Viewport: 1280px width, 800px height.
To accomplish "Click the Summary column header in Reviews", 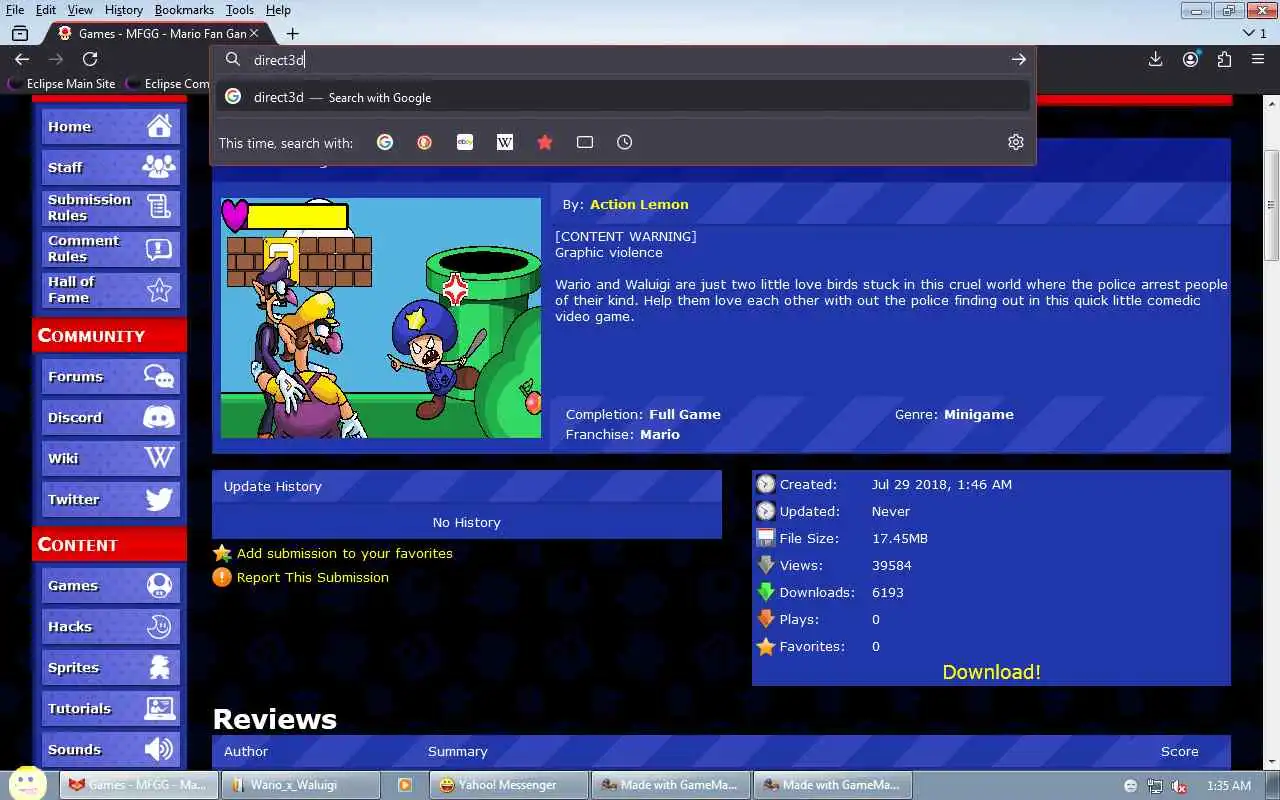I will tap(458, 751).
